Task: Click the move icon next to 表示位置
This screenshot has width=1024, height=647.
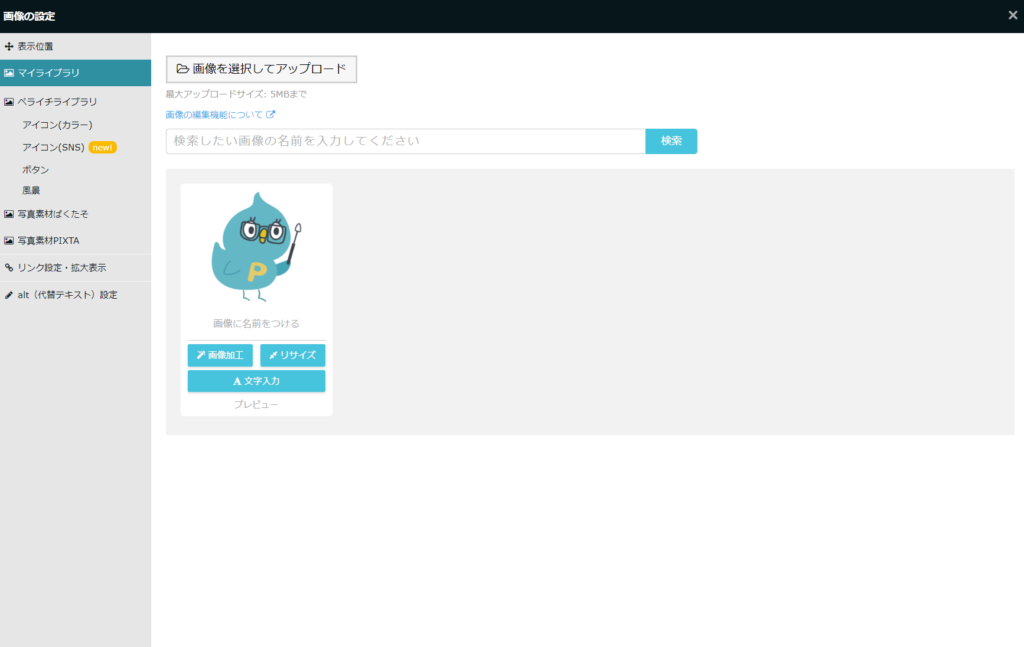Action: pyautogui.click(x=9, y=46)
